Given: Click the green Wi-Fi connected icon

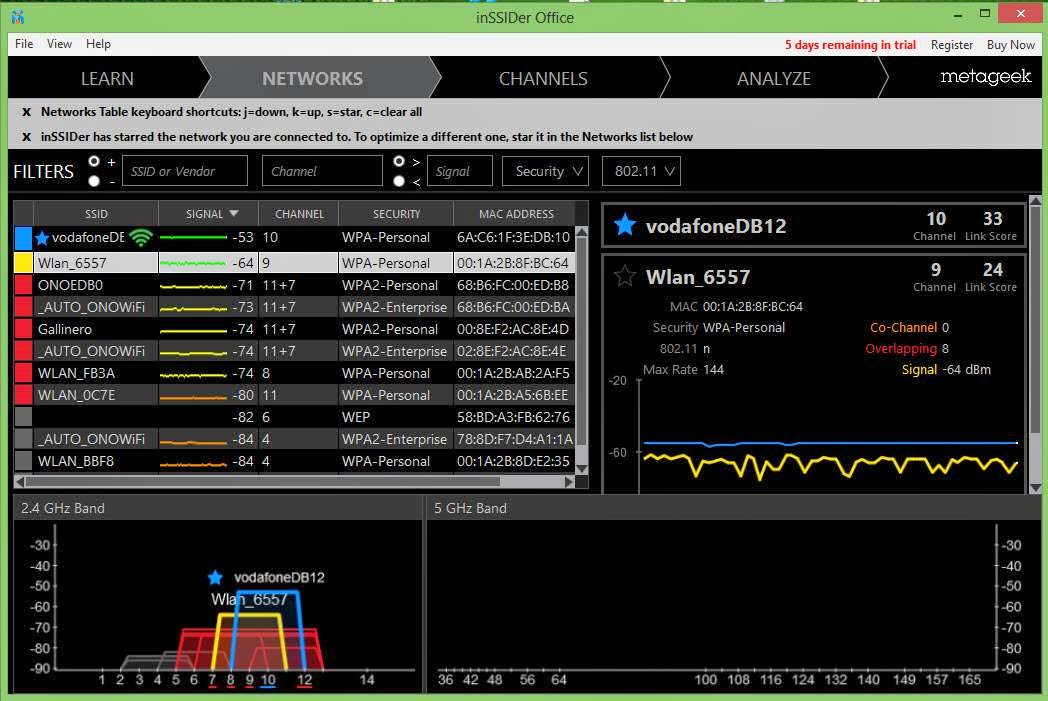Looking at the screenshot, I should point(141,238).
